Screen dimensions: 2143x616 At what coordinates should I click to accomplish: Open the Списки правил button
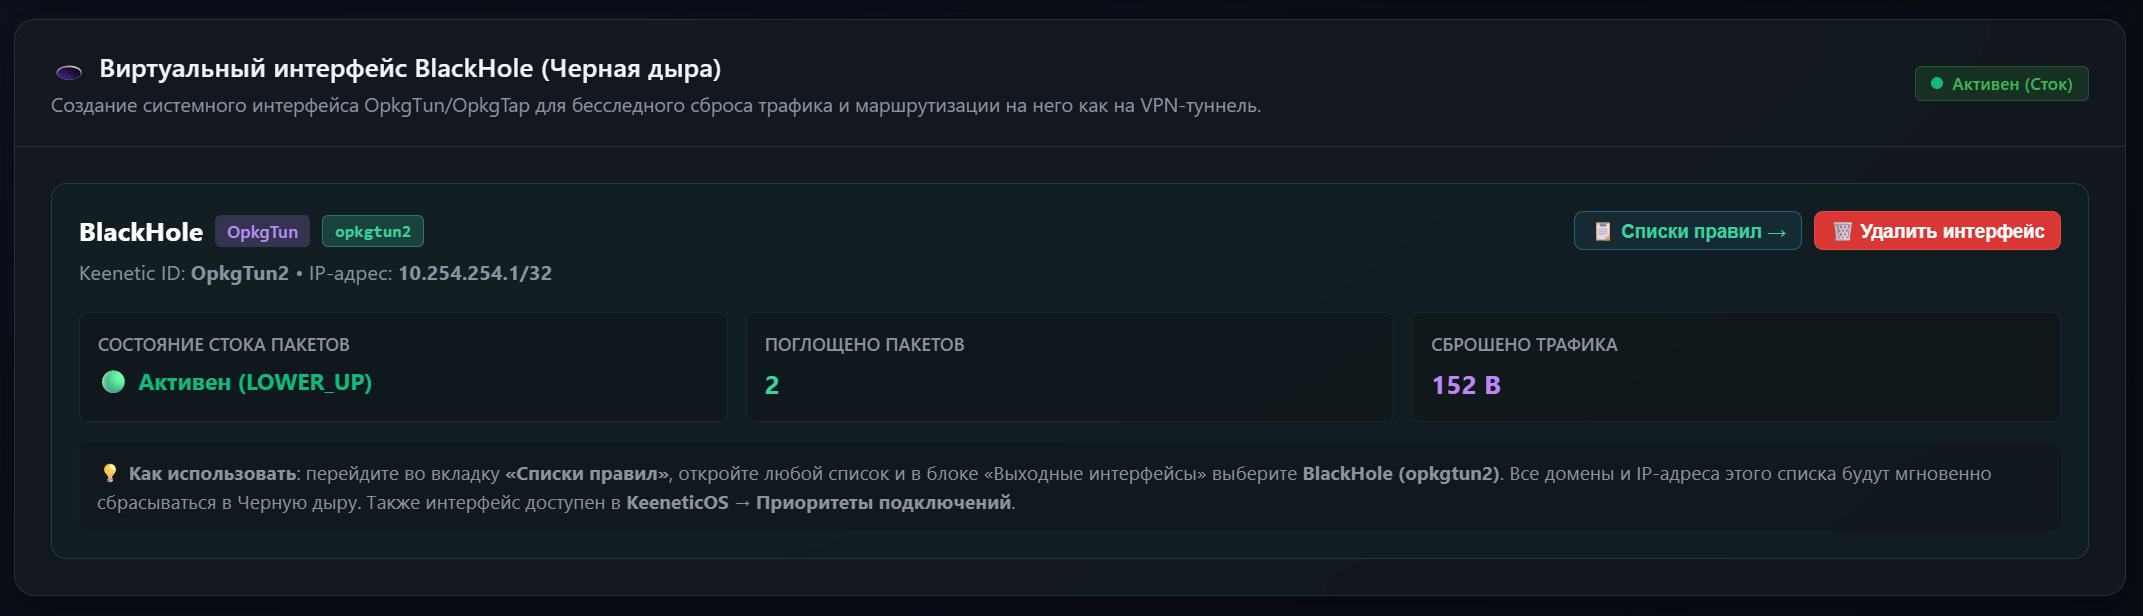click(x=1688, y=231)
